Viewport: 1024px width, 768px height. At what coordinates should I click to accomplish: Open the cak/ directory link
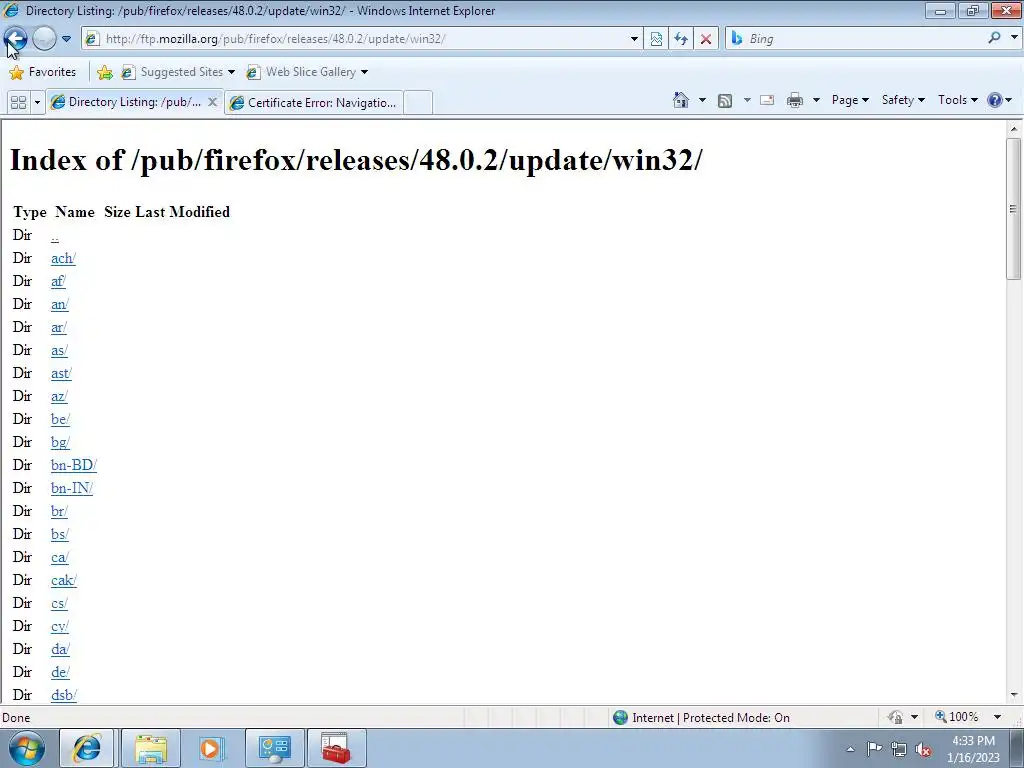64,580
